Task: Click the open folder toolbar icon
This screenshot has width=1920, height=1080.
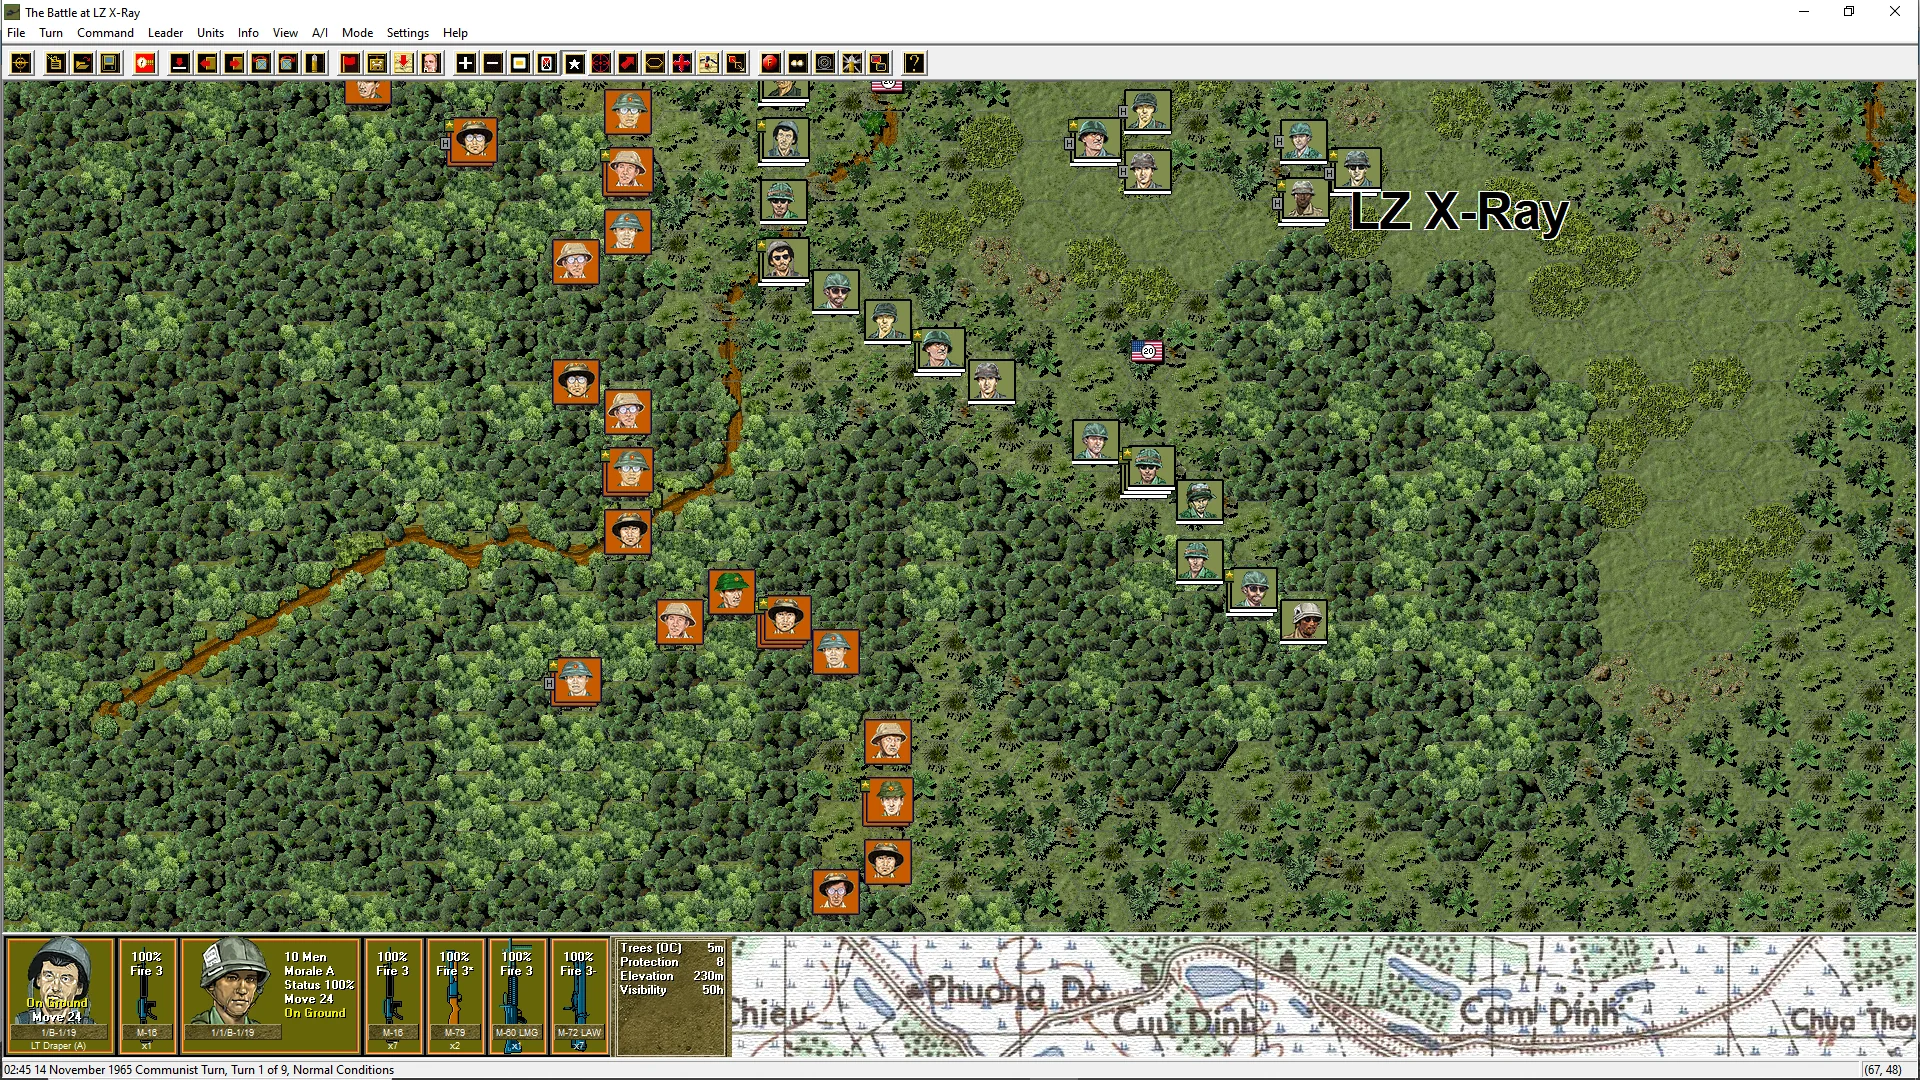Action: click(83, 64)
